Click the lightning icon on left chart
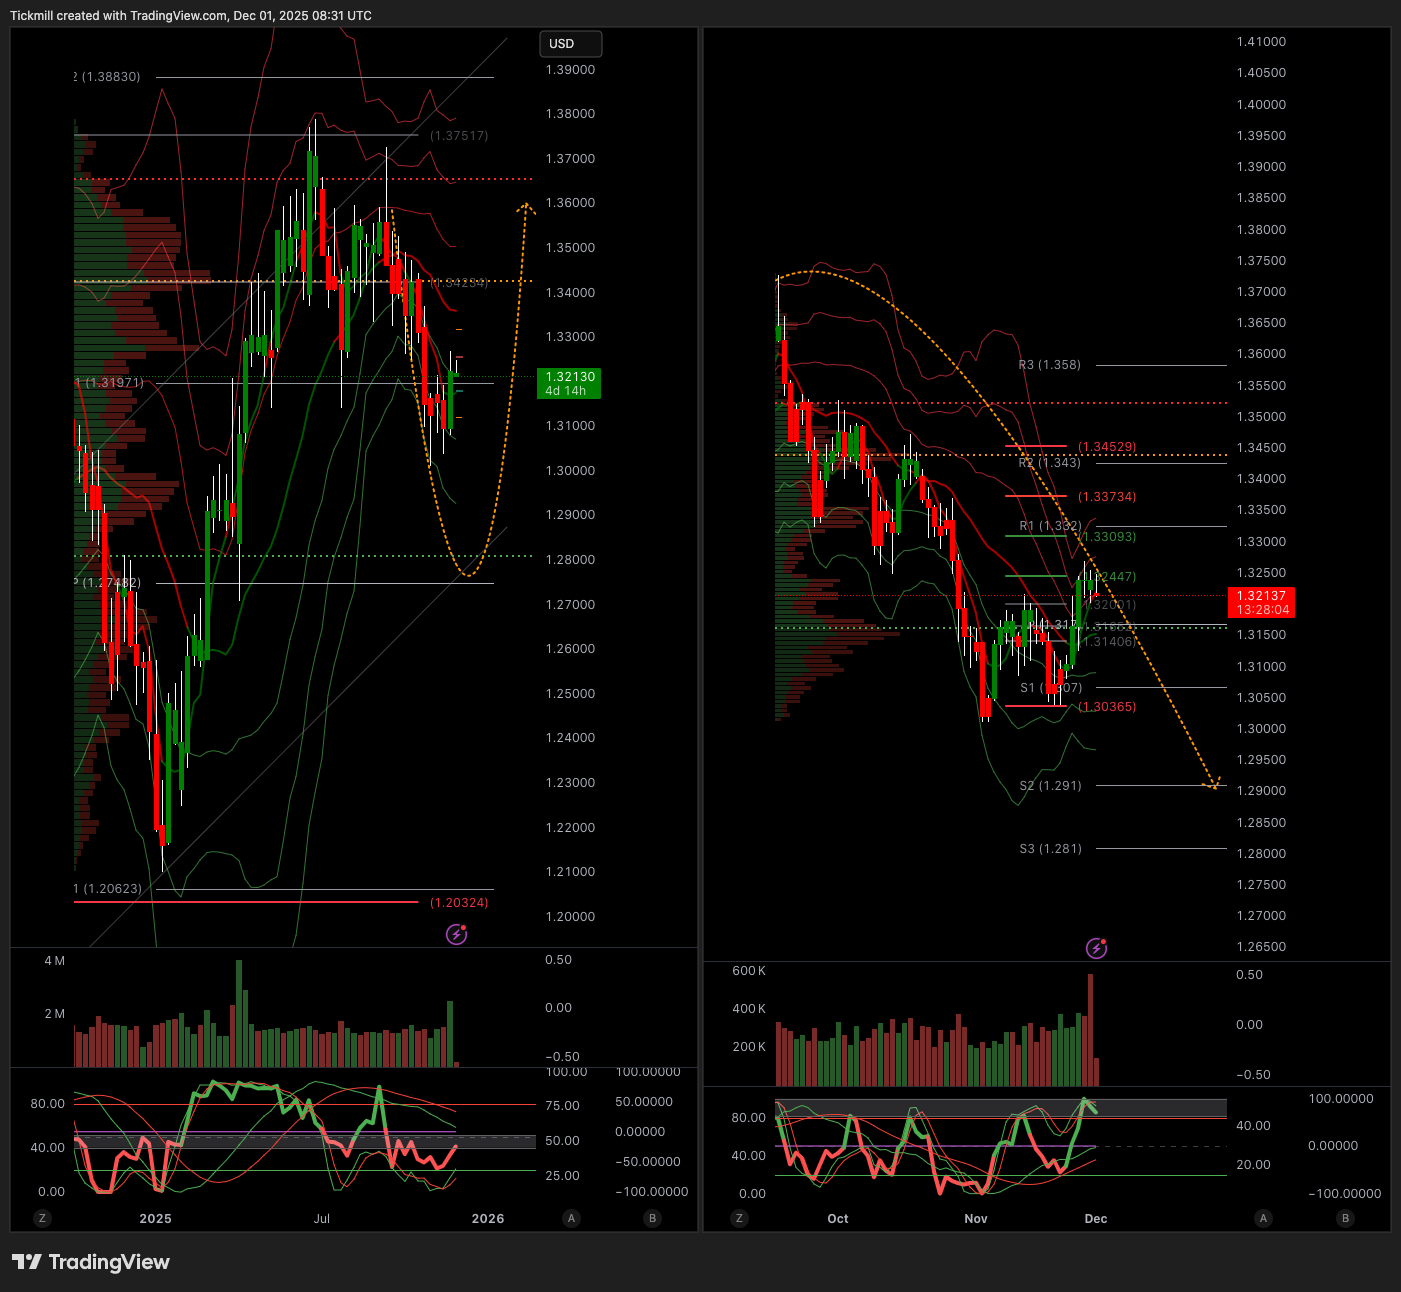Image resolution: width=1401 pixels, height=1292 pixels. pyautogui.click(x=456, y=934)
